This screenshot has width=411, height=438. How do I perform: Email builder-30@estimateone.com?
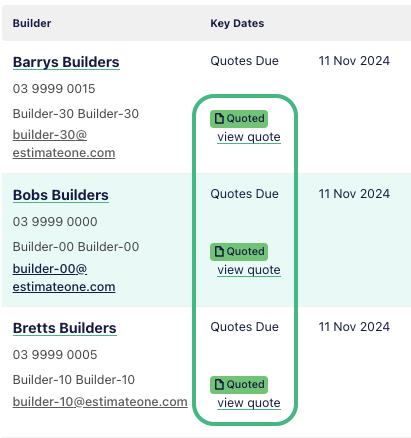coord(64,144)
